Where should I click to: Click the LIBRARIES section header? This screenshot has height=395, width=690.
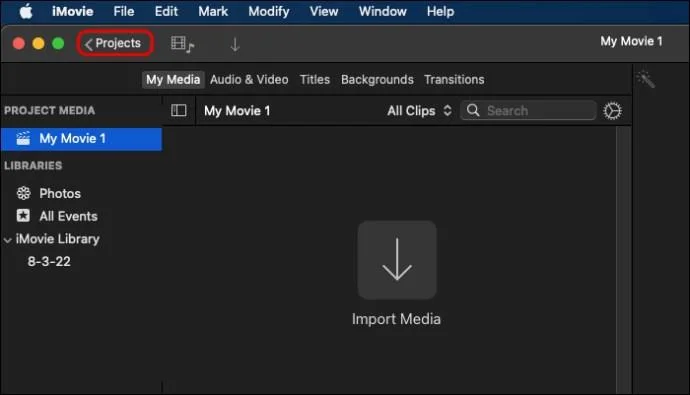[x=33, y=166]
